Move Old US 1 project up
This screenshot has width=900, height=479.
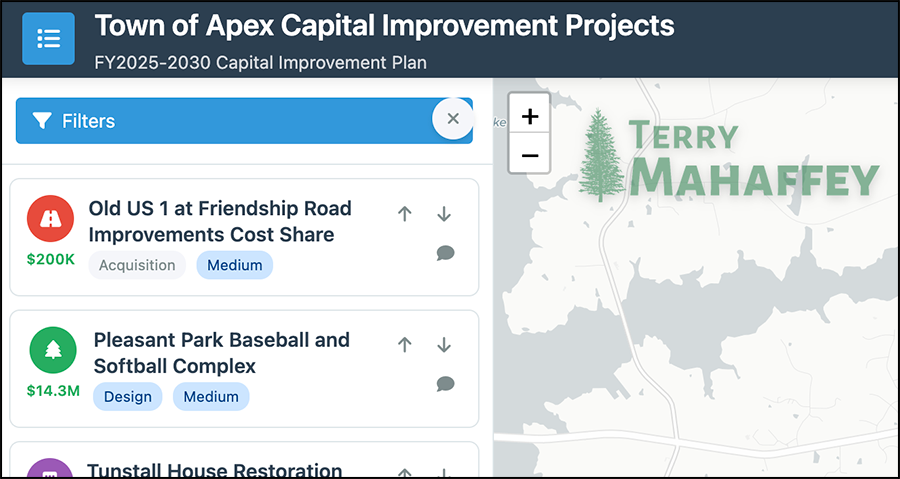point(405,214)
